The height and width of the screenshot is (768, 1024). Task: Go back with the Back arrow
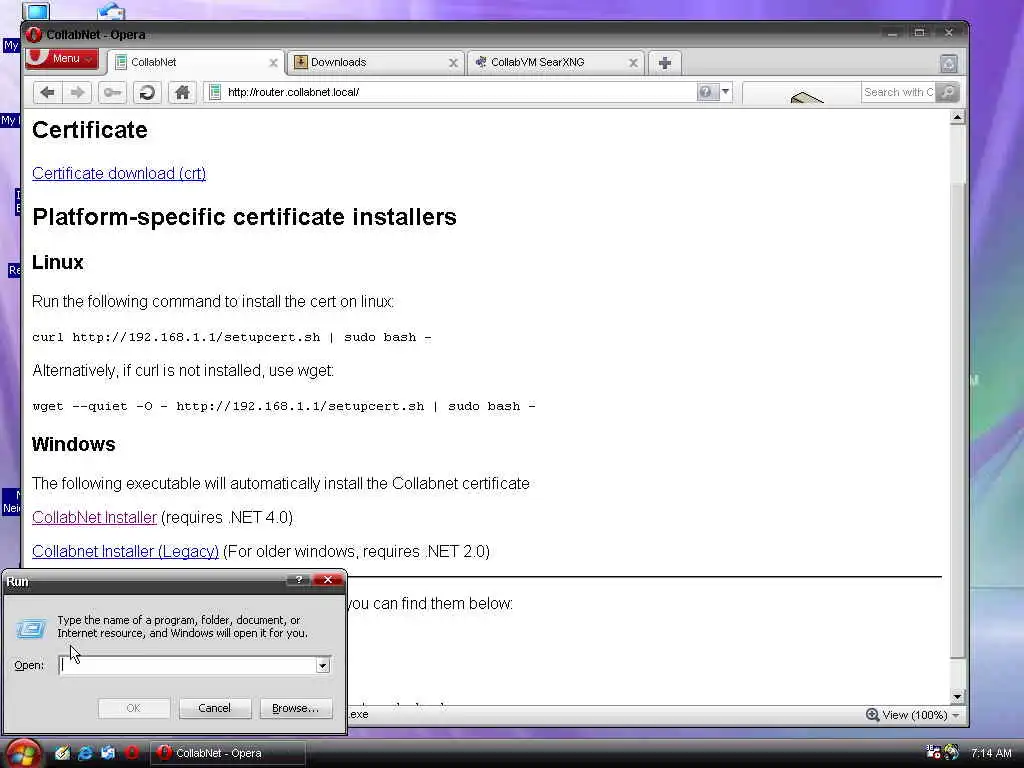click(48, 92)
